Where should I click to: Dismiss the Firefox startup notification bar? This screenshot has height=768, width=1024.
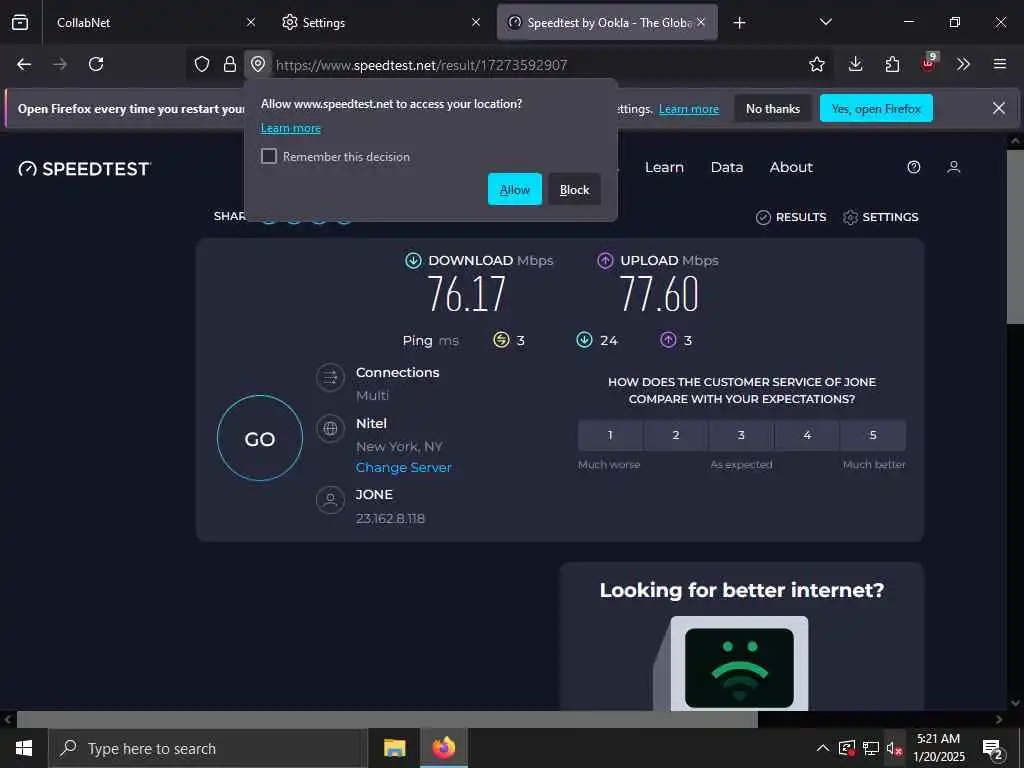(x=999, y=108)
